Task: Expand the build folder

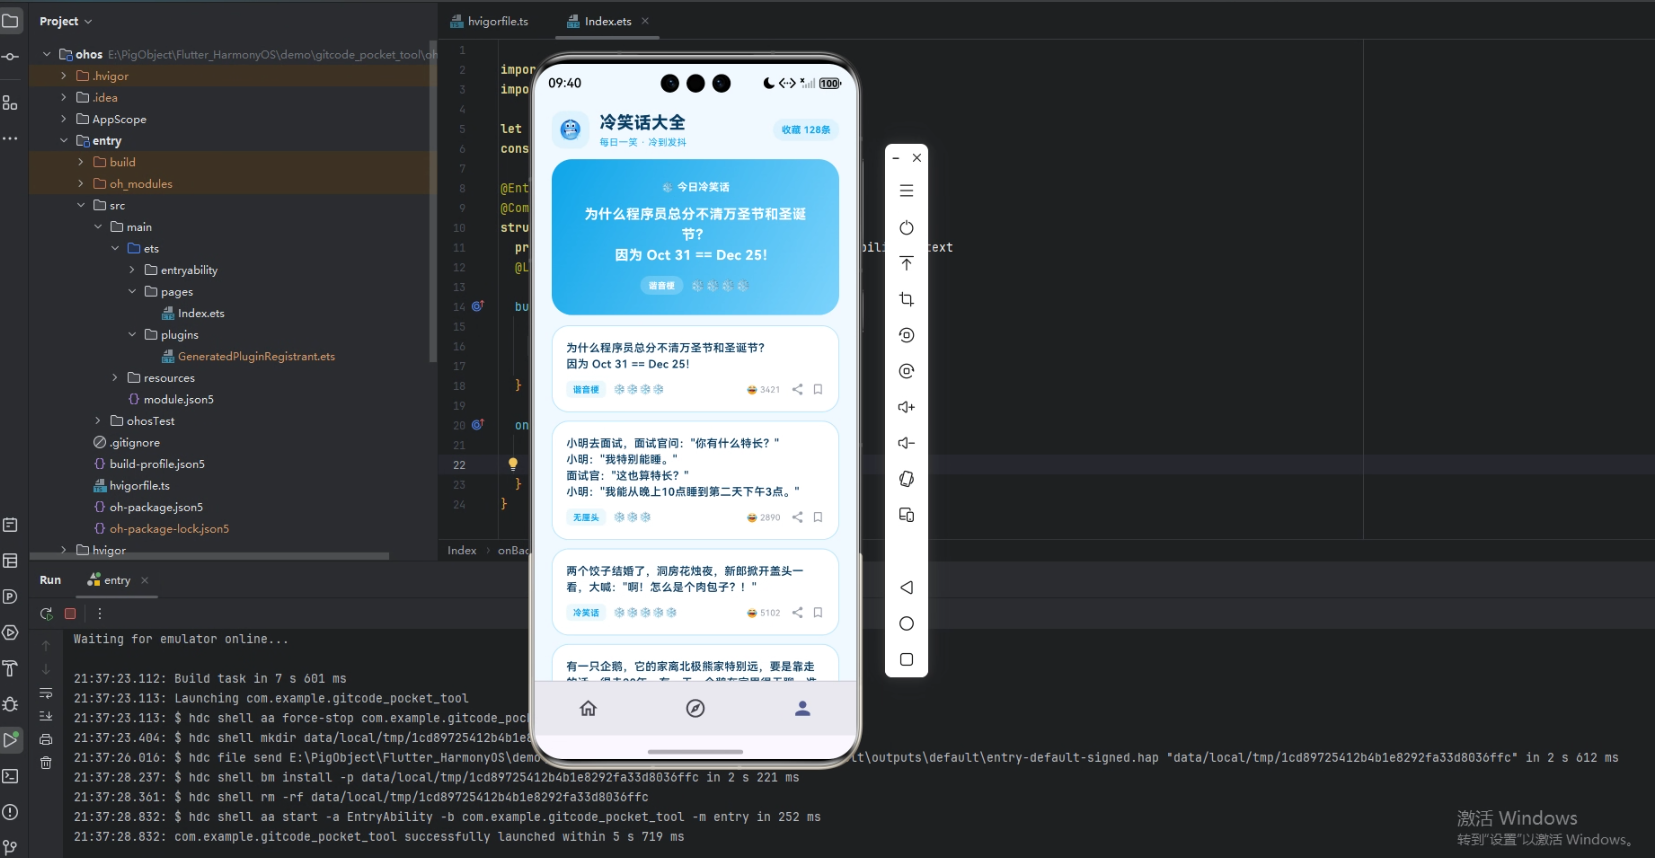Action: pos(80,162)
